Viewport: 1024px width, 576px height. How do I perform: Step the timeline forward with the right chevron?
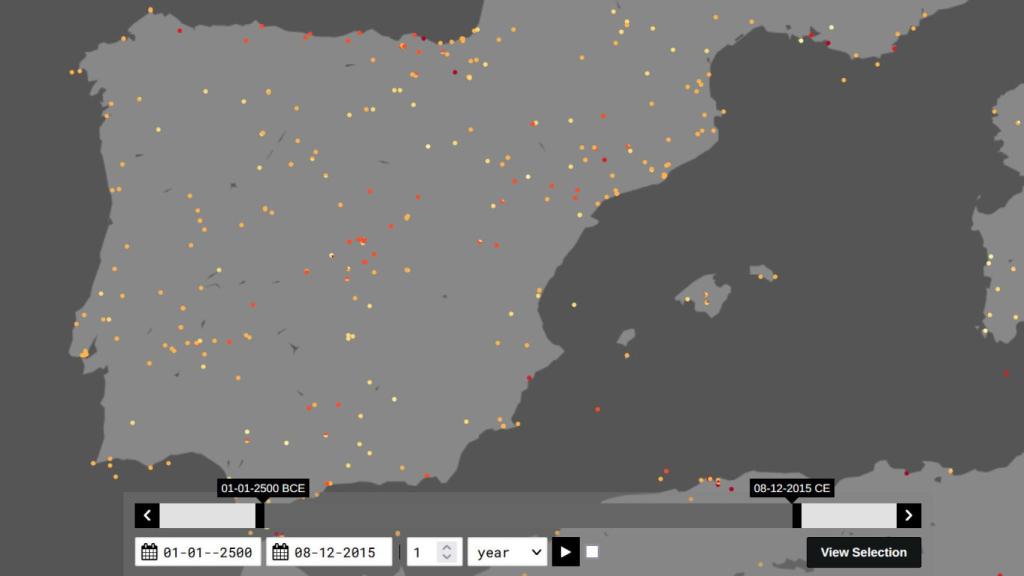pos(909,515)
